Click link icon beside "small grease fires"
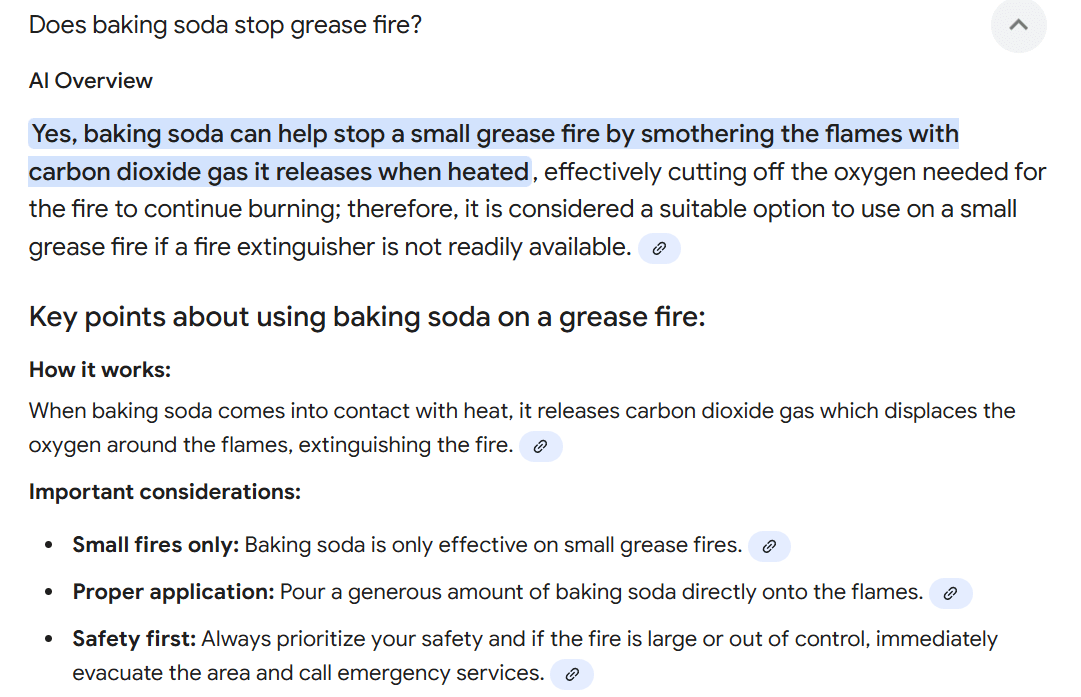Viewport: 1081px width, 697px height. (769, 546)
